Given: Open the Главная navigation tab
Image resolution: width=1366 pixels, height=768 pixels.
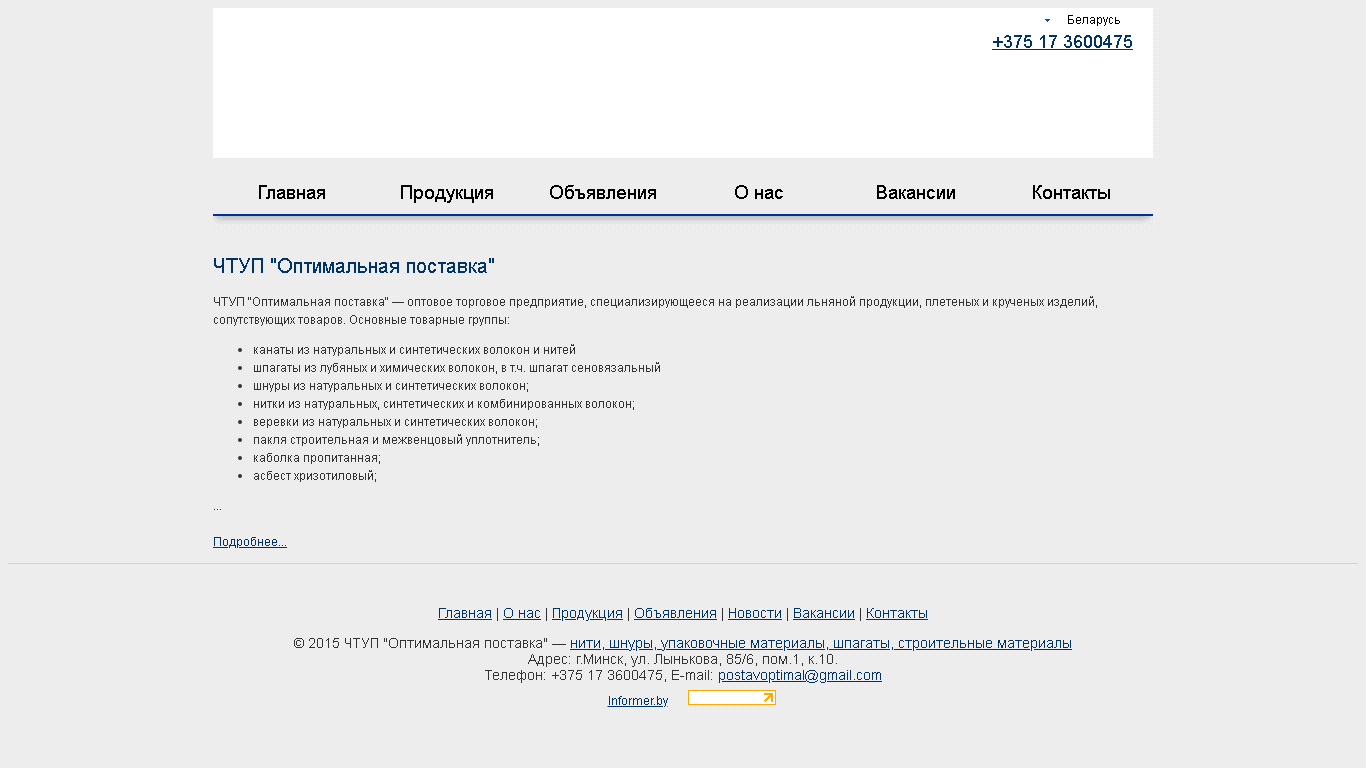Looking at the screenshot, I should point(292,193).
